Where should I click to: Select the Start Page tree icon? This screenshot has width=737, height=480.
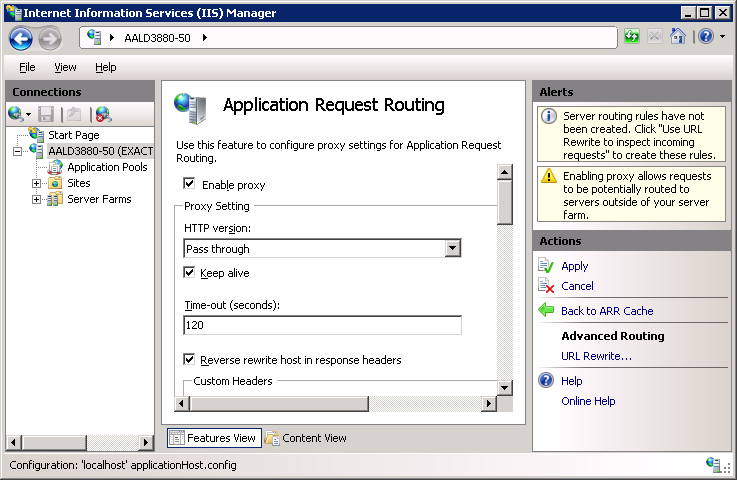tap(36, 134)
